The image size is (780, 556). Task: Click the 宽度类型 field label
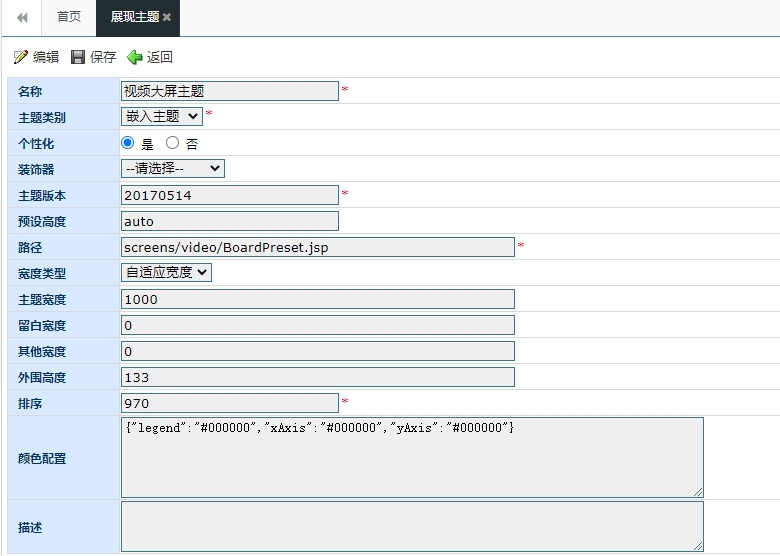[42, 274]
